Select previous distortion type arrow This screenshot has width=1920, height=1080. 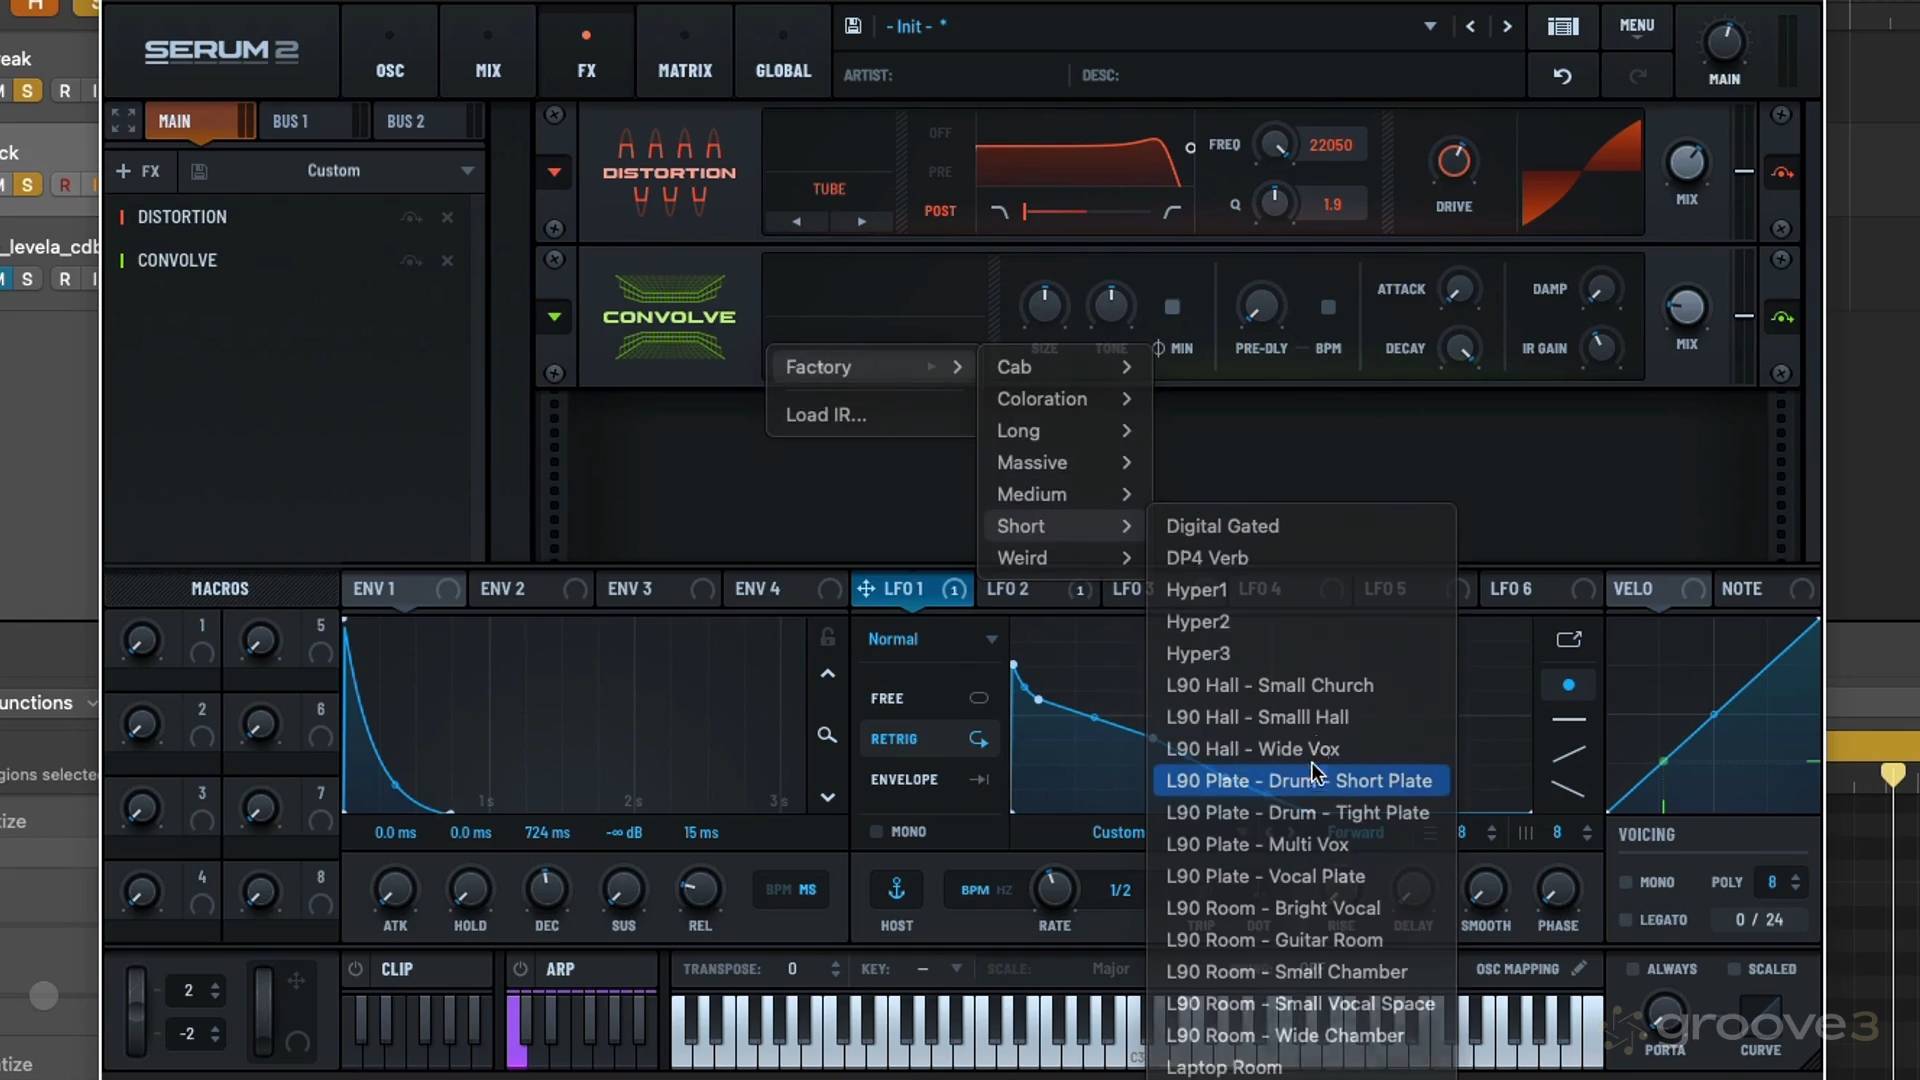click(797, 221)
